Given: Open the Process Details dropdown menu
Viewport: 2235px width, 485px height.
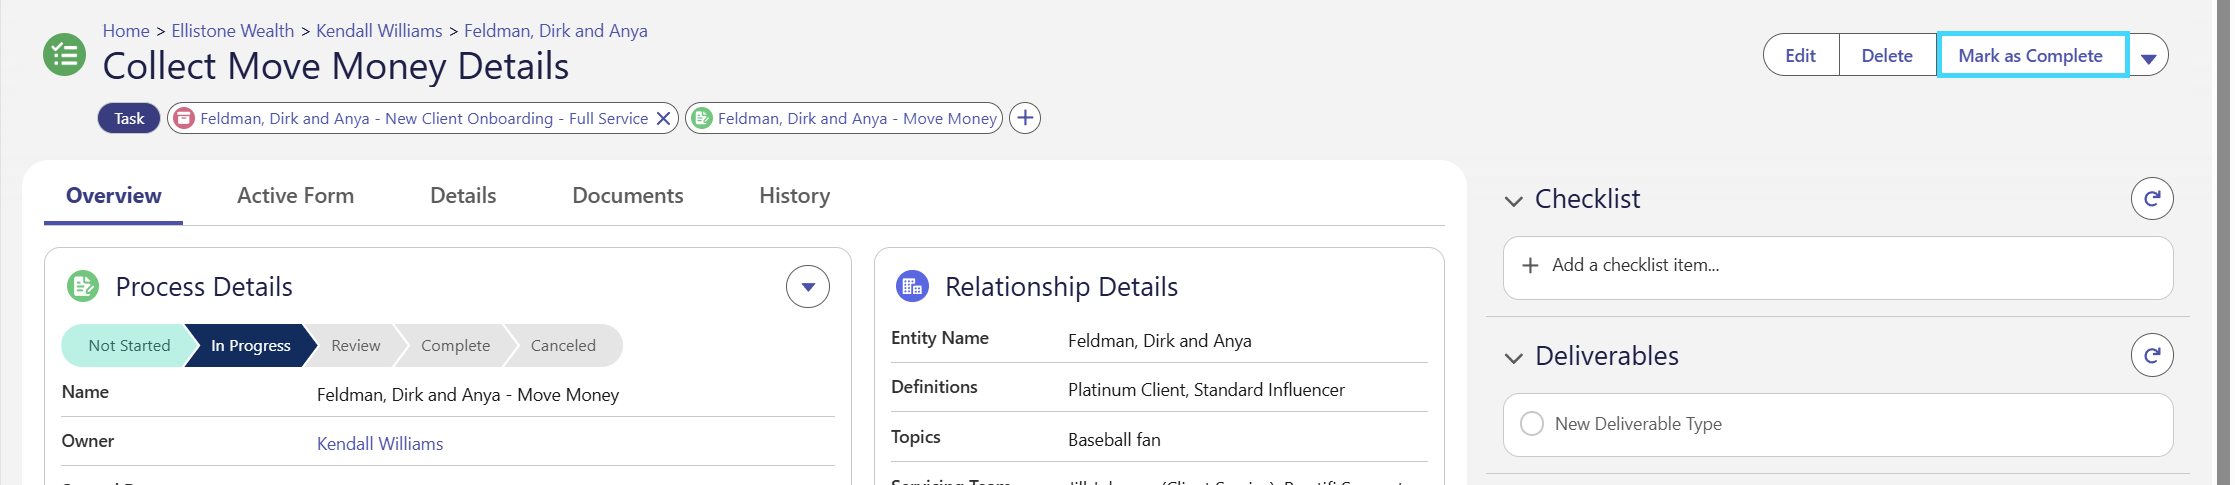Looking at the screenshot, I should point(808,287).
